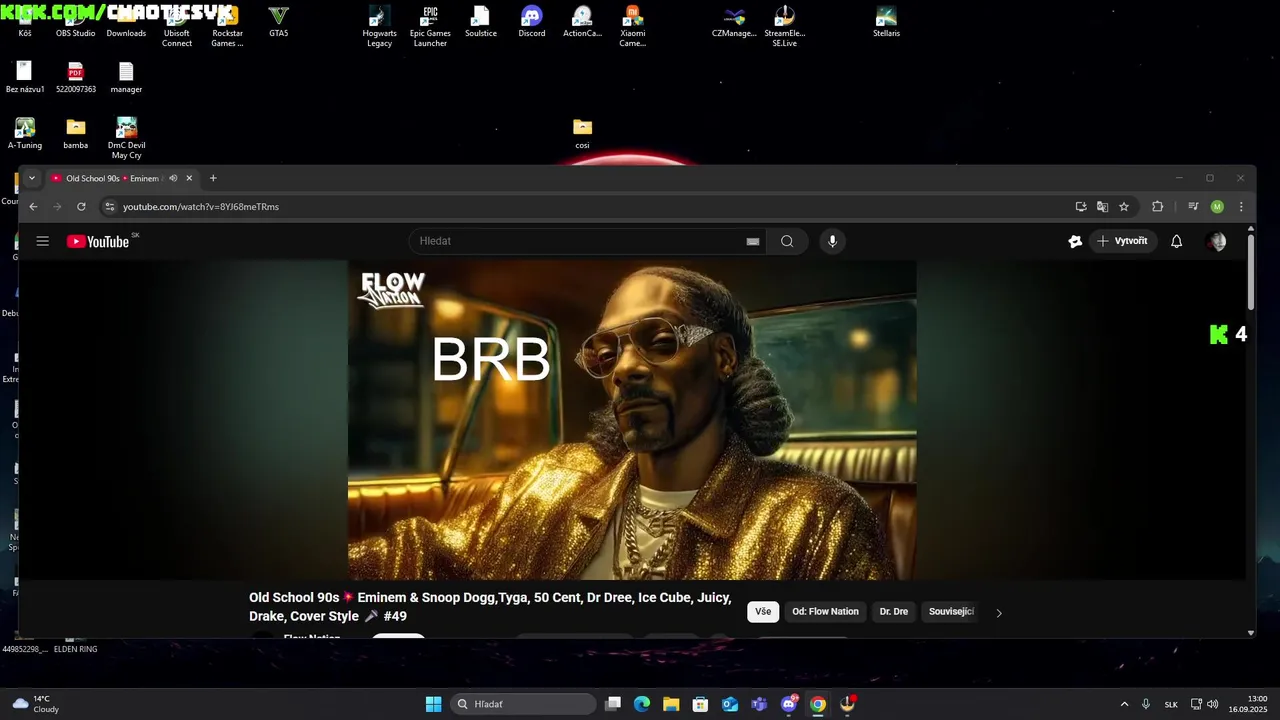
Task: Select the Vše filter chip
Action: point(763,612)
